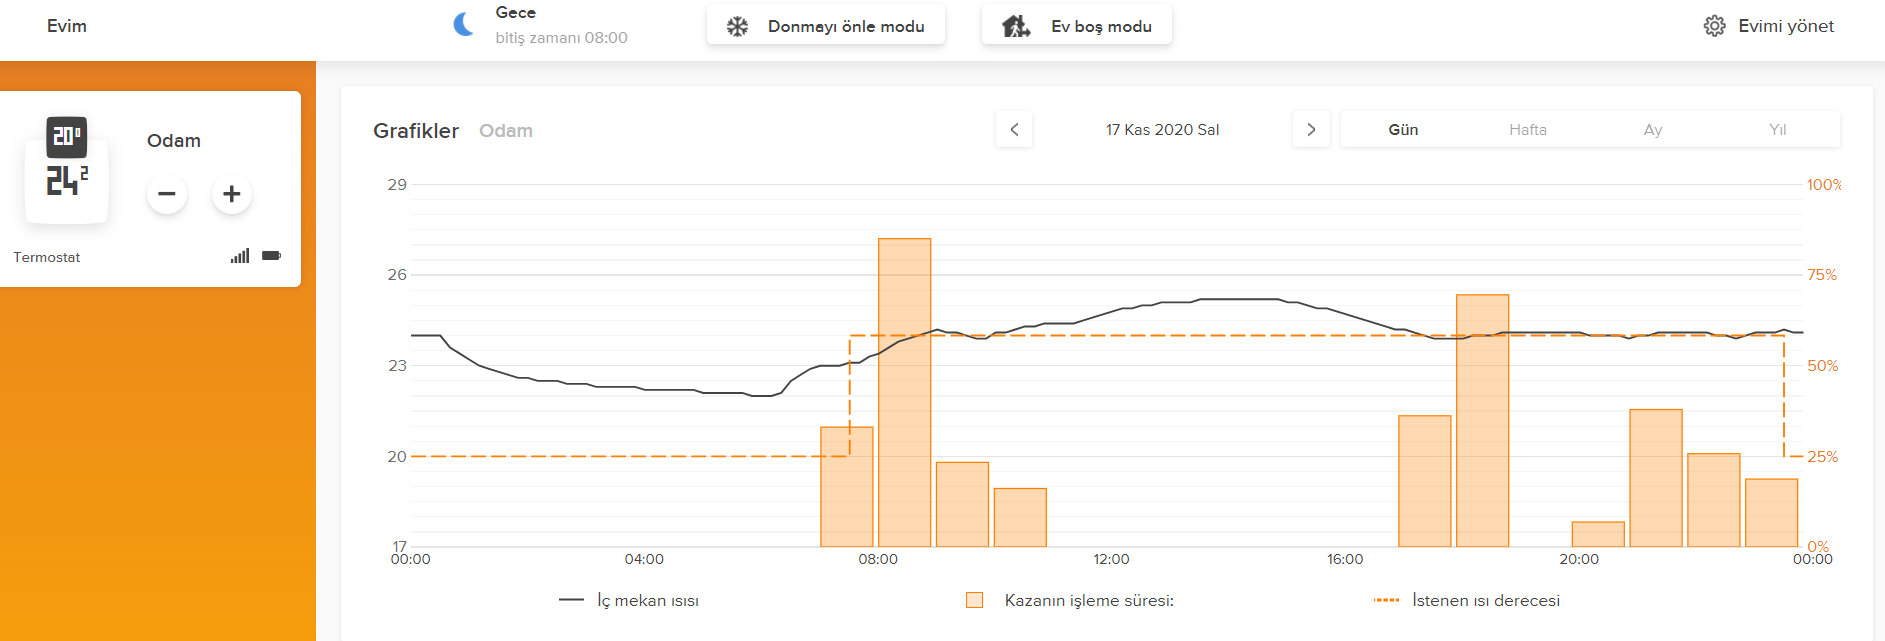
Task: Click the snowflake frost protection icon
Action: point(737,26)
